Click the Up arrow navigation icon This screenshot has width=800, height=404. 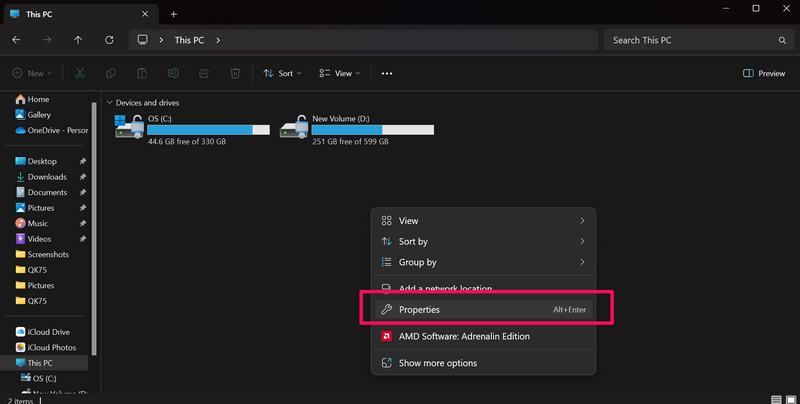[78, 40]
